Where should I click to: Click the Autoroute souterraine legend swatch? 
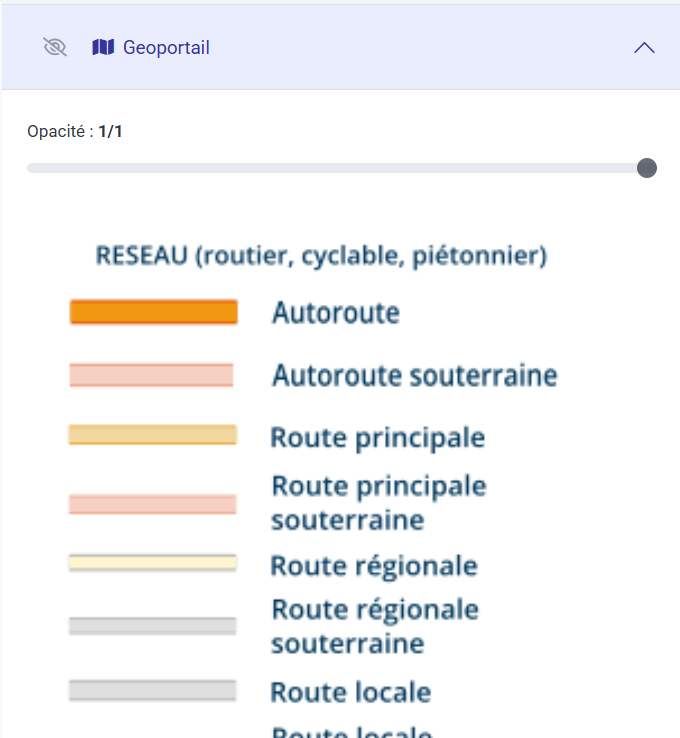[x=151, y=375]
